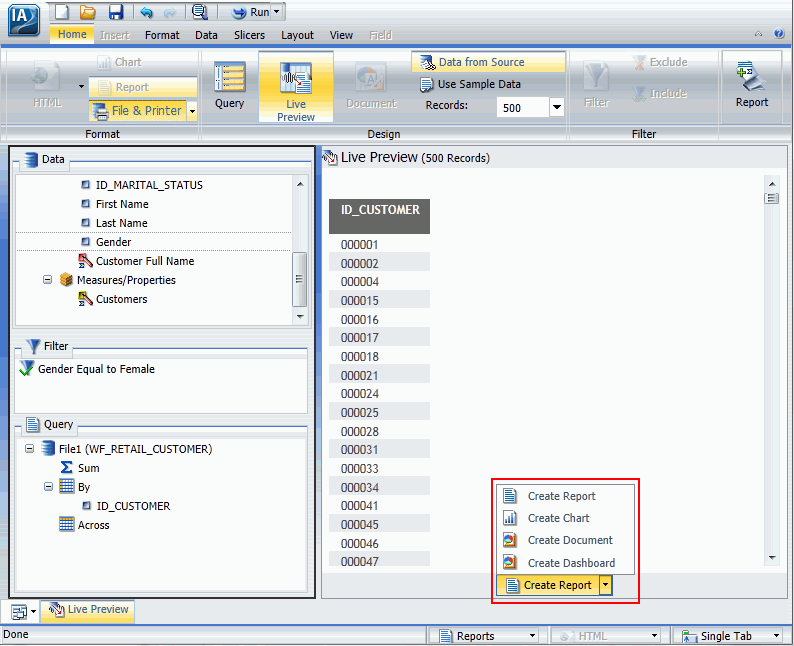The image size is (794, 646).
Task: Toggle the Create Report dropdown arrow
Action: (606, 585)
